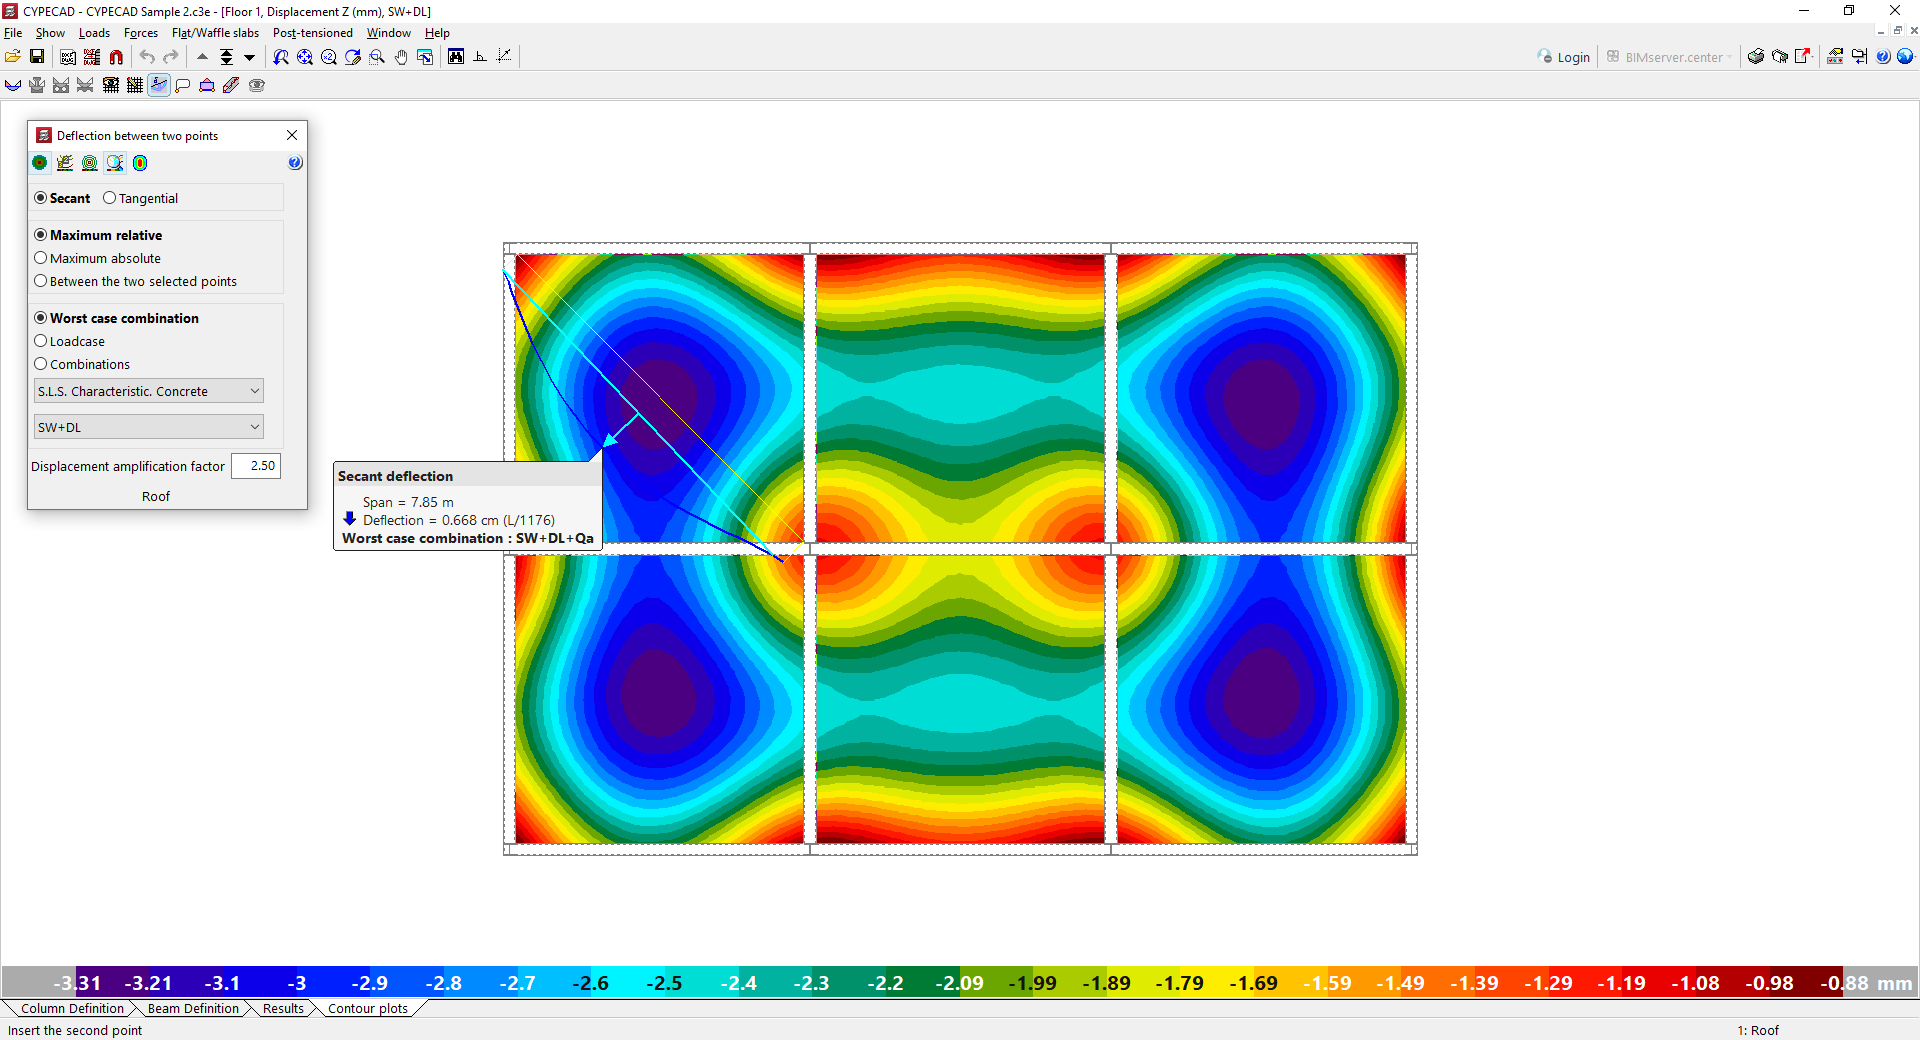The image size is (1920, 1040).
Task: Click the previous zoom view icon
Action: [x=281, y=57]
